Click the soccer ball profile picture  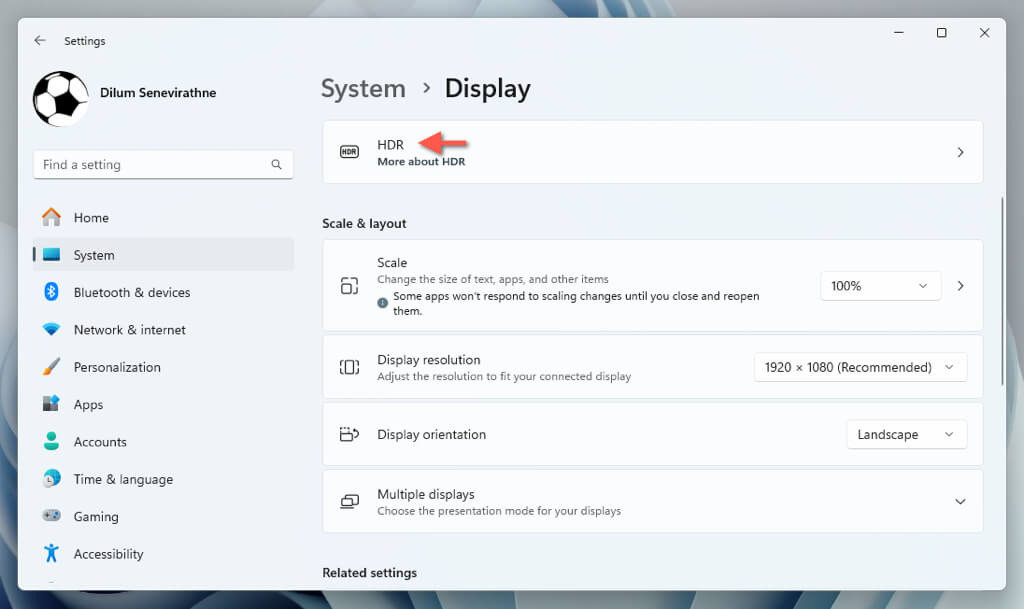61,99
